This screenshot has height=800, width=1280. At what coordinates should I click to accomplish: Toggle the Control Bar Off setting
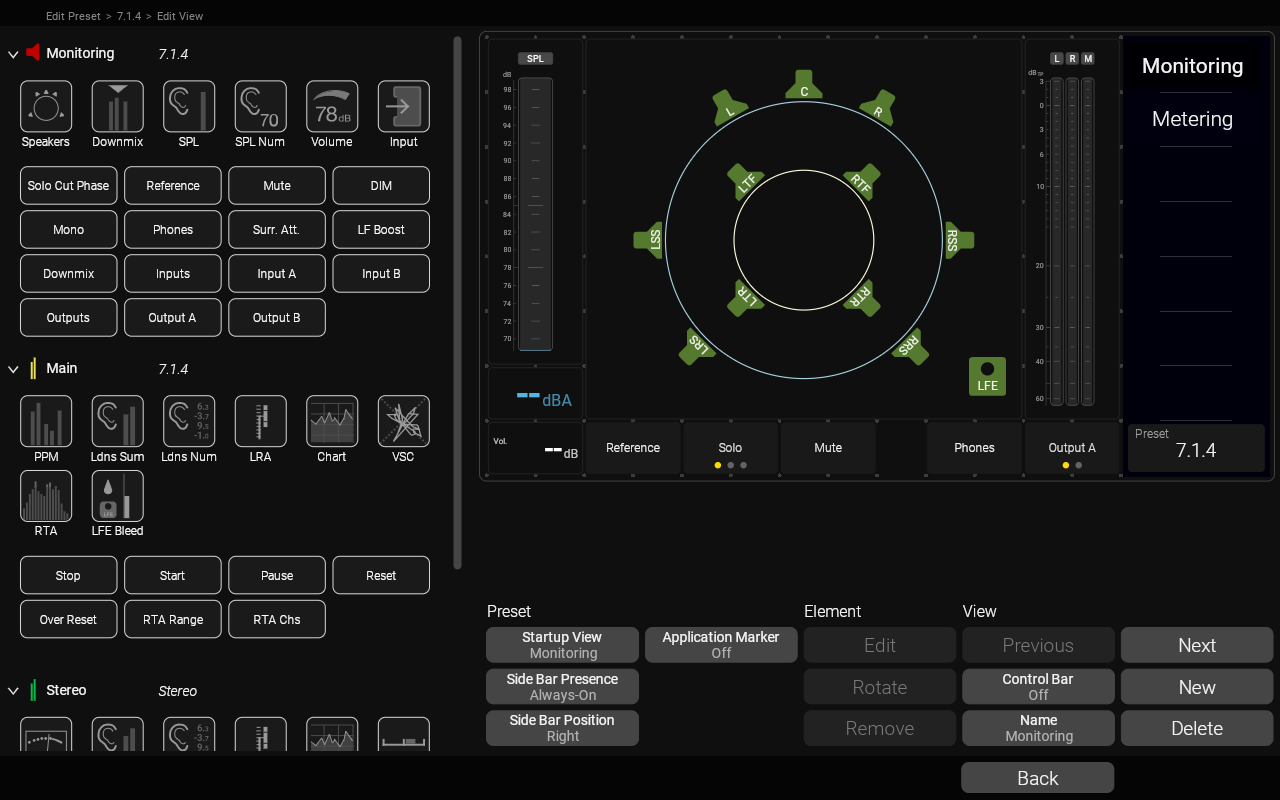click(x=1038, y=687)
